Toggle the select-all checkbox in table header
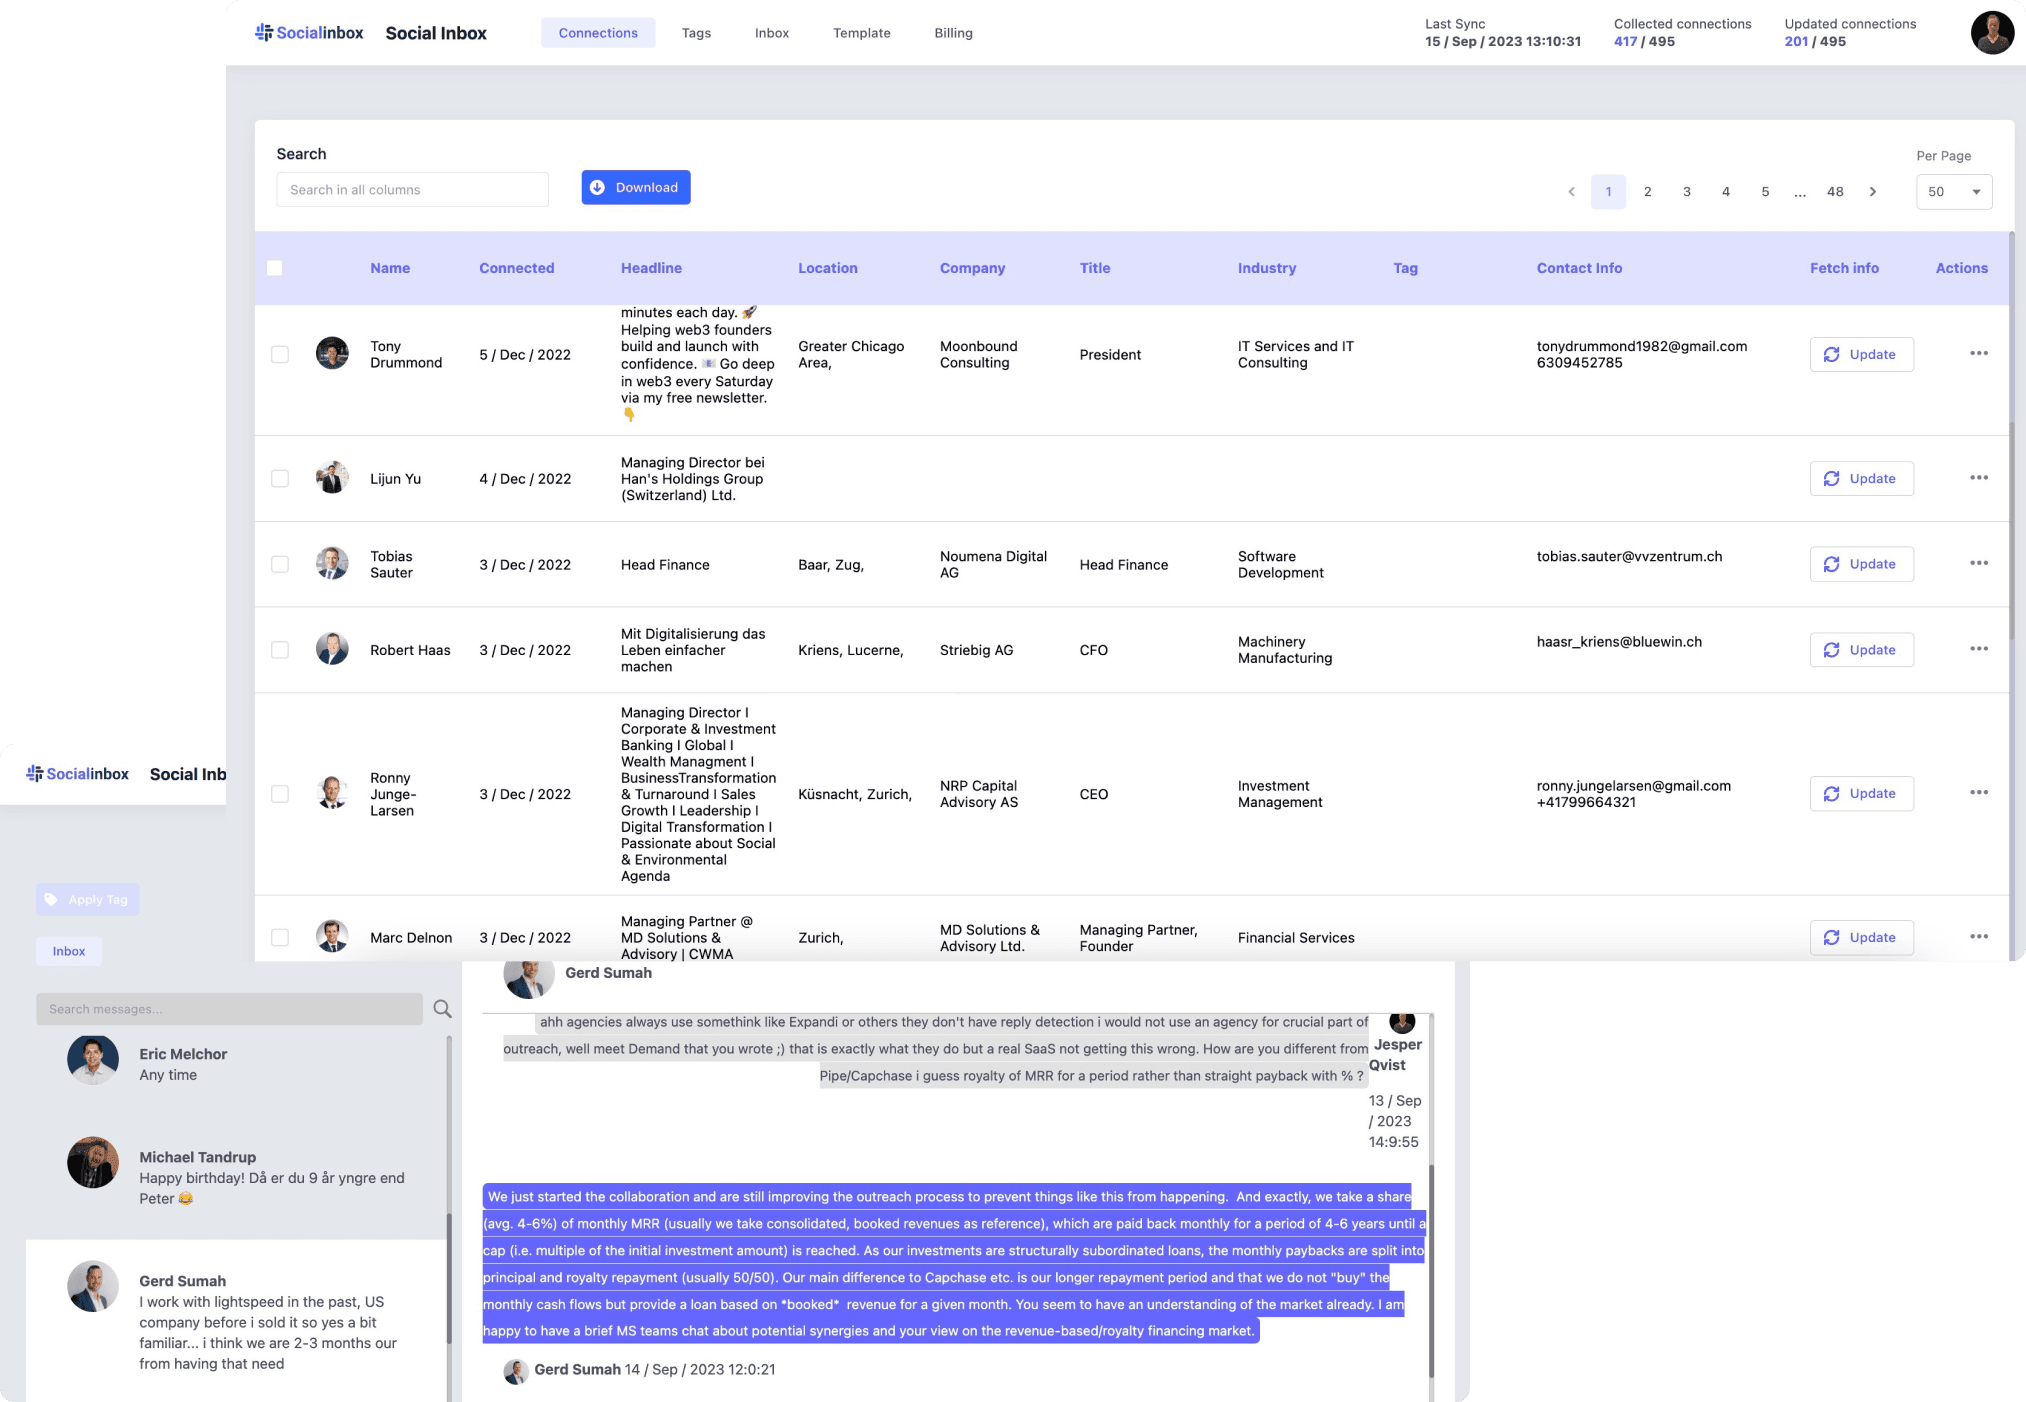Viewport: 2026px width, 1402px height. 275,268
